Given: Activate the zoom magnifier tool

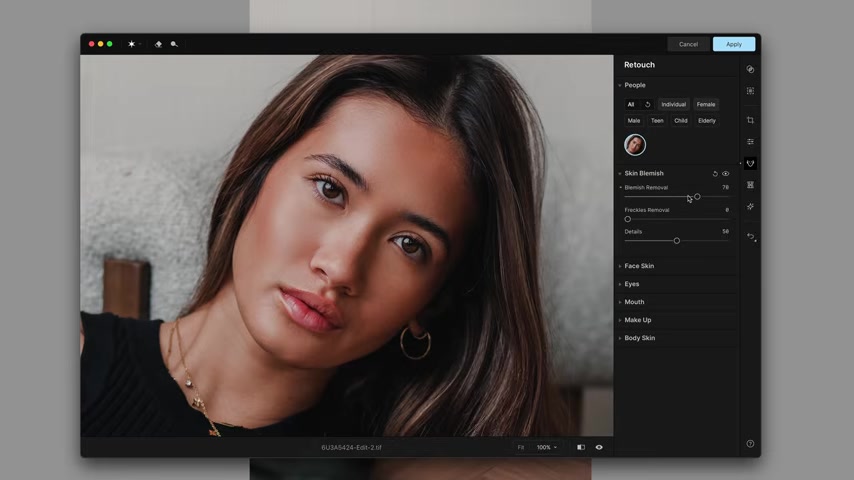Looking at the screenshot, I should [174, 44].
